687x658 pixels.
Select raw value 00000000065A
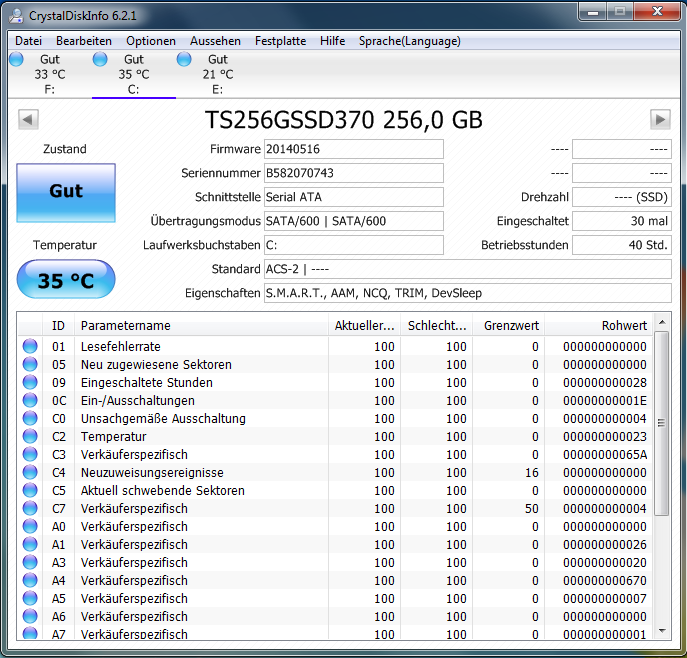[x=605, y=455]
